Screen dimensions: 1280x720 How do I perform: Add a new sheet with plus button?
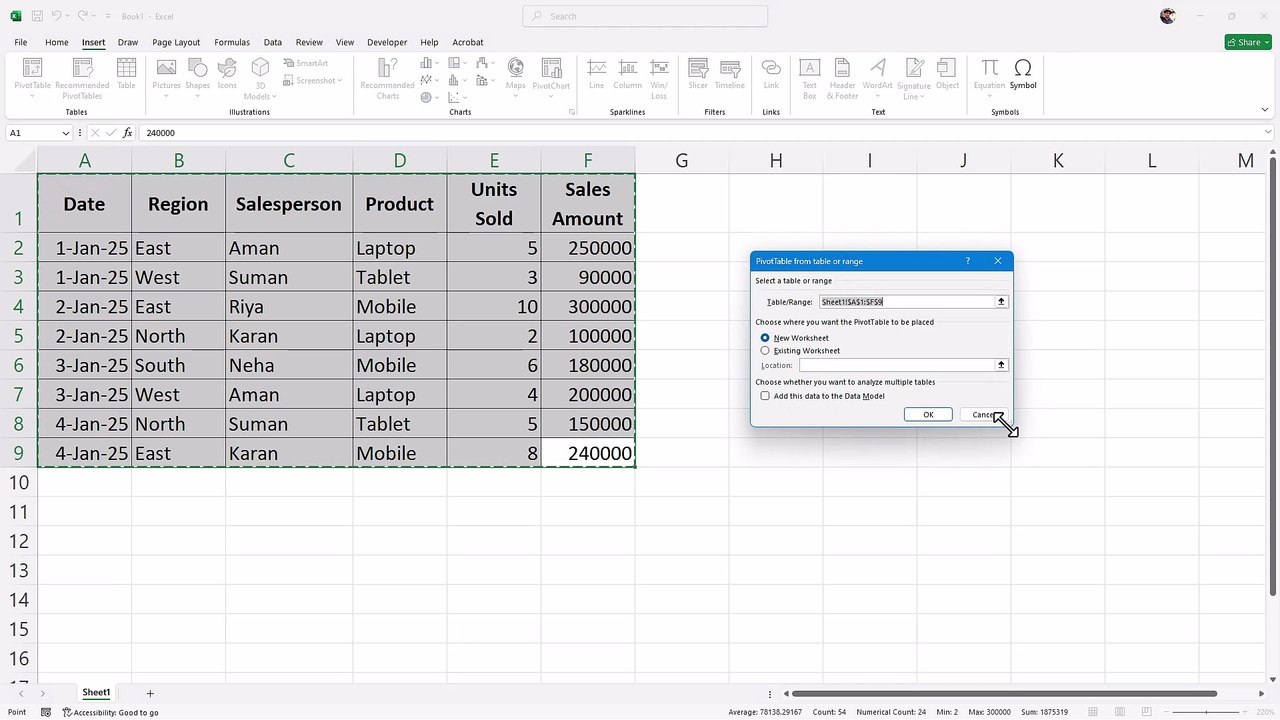(150, 693)
